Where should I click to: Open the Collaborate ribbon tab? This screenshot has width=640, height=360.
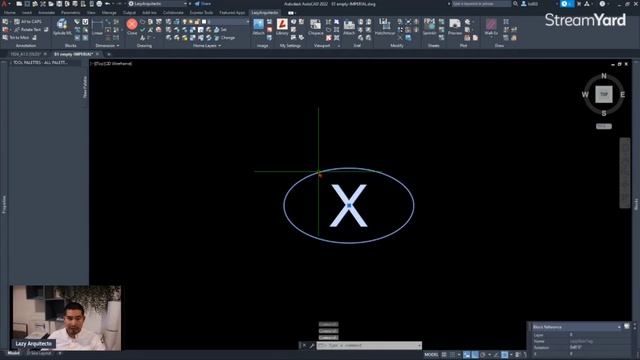[x=173, y=13]
